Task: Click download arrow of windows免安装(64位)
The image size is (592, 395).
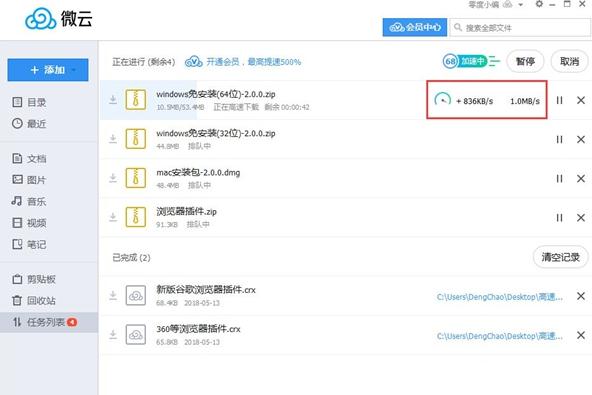Action: (x=113, y=100)
